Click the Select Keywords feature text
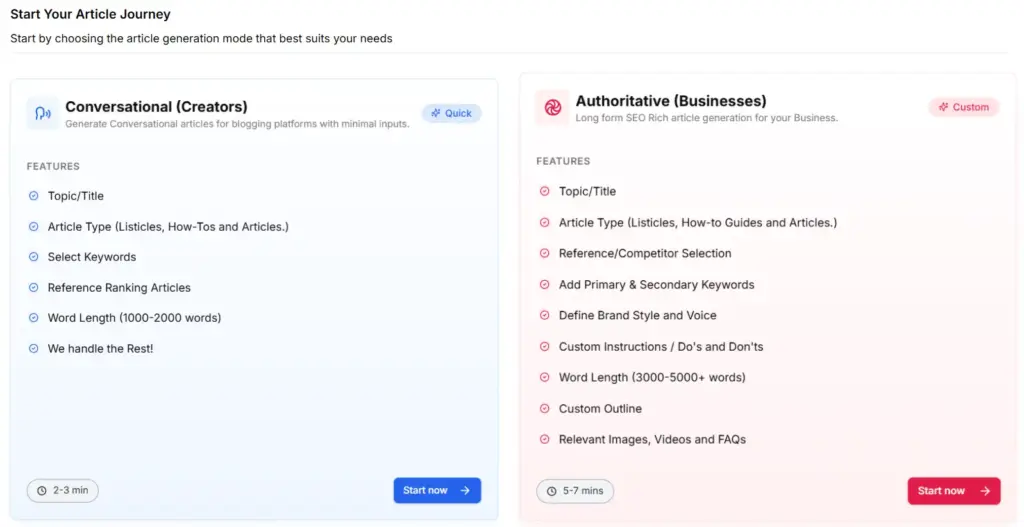The image size is (1024, 527). [92, 257]
